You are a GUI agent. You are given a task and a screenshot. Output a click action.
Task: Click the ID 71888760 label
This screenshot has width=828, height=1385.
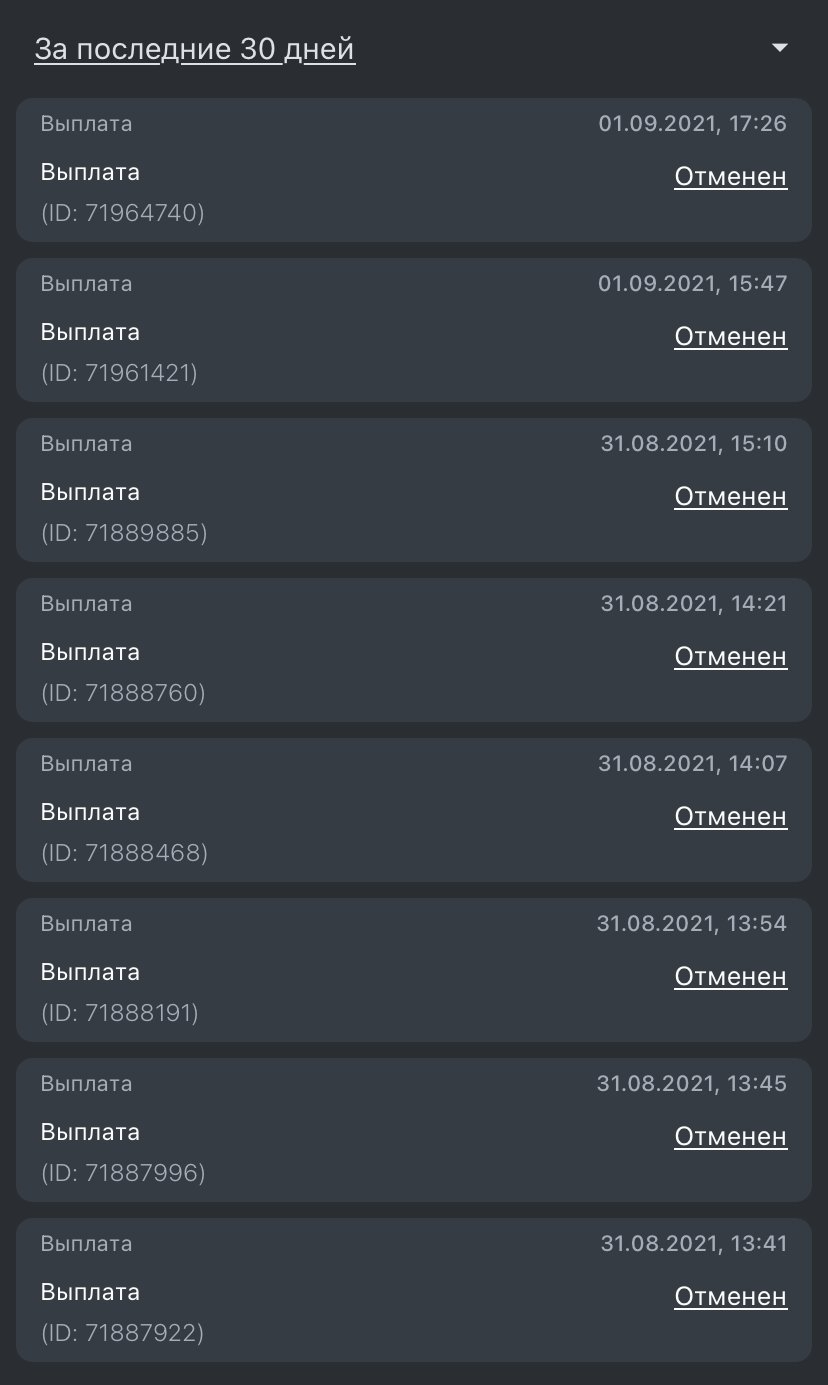(x=123, y=693)
